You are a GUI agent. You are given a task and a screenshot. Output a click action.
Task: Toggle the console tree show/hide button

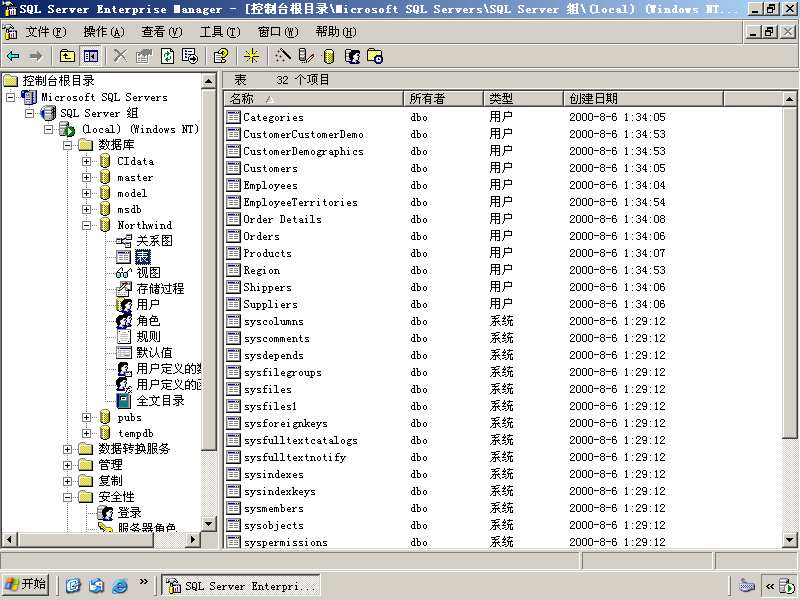(x=91, y=56)
